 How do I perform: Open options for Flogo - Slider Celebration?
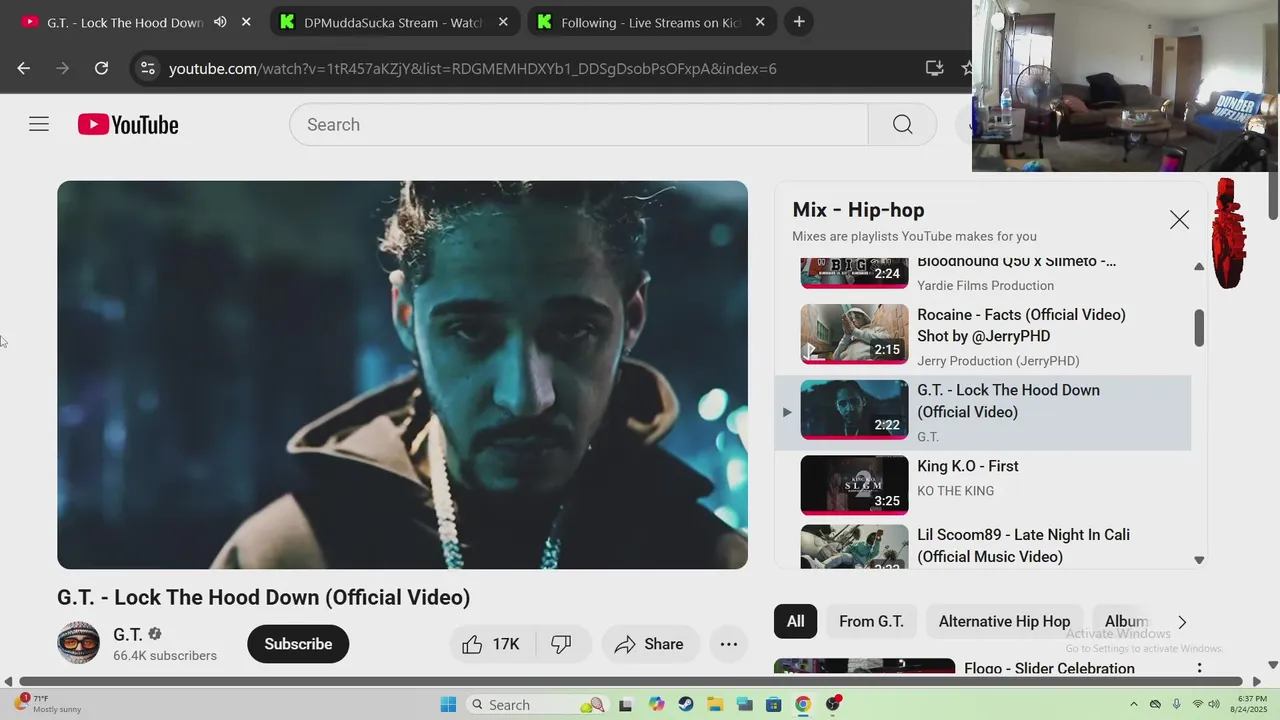click(1199, 668)
